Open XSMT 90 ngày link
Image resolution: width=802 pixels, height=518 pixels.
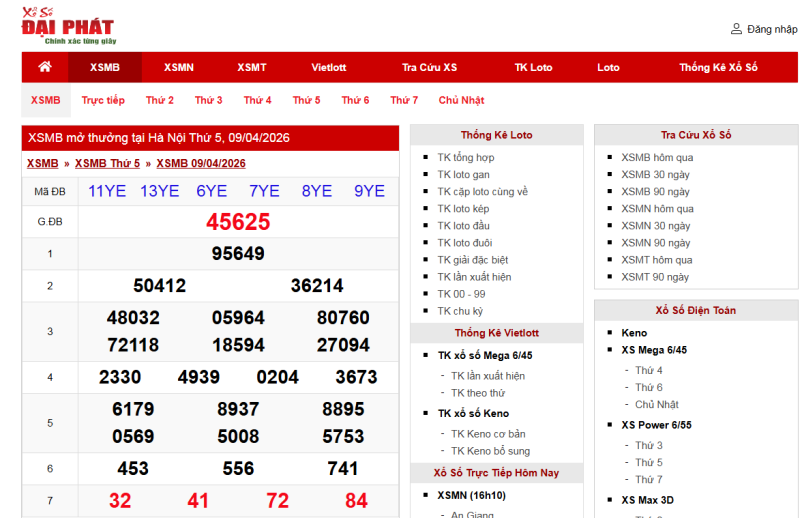coord(655,277)
